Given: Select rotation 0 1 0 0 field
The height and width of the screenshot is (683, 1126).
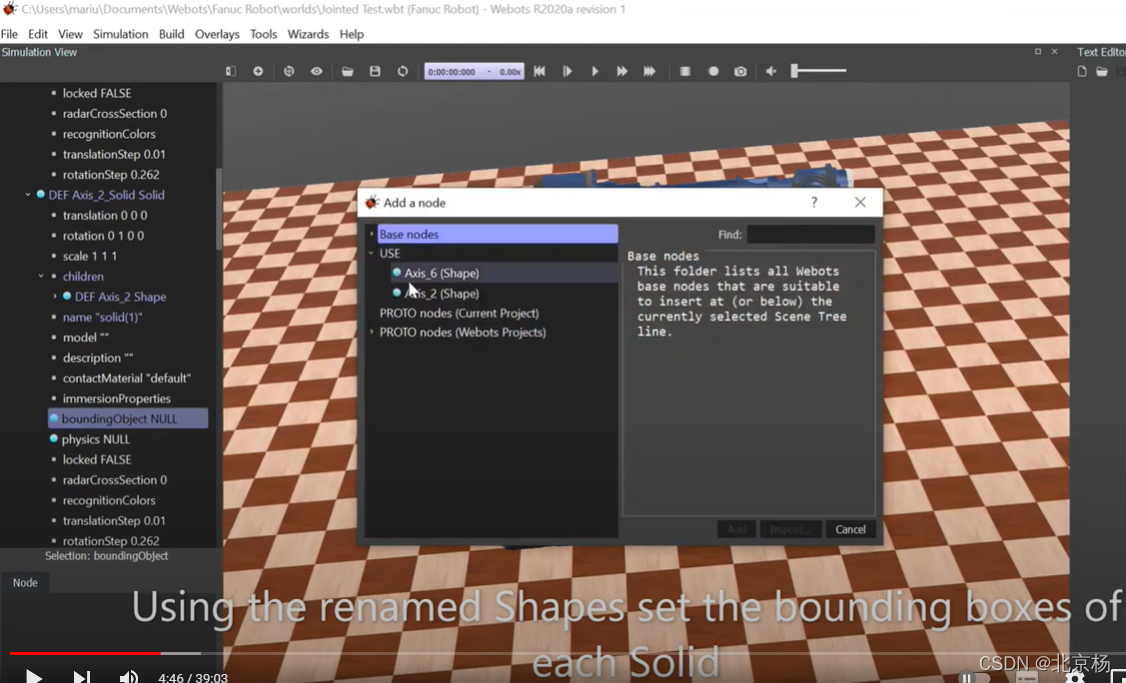Looking at the screenshot, I should point(103,236).
